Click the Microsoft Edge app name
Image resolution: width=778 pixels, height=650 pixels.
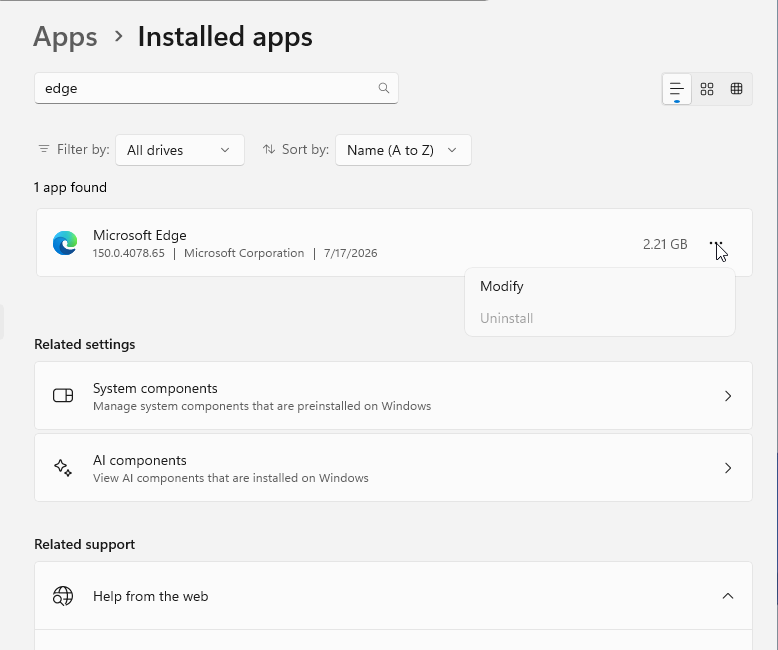pos(140,235)
